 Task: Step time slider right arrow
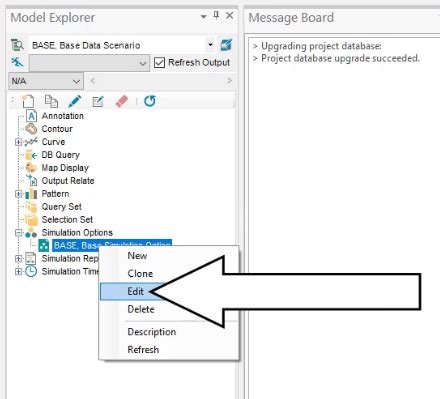pyautogui.click(x=229, y=81)
